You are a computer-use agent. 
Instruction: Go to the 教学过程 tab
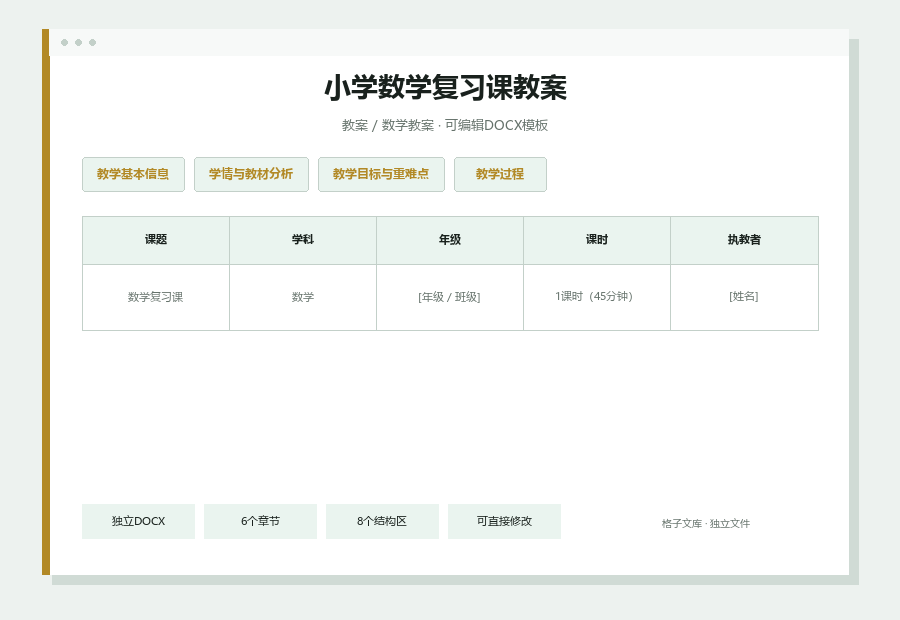click(x=500, y=175)
